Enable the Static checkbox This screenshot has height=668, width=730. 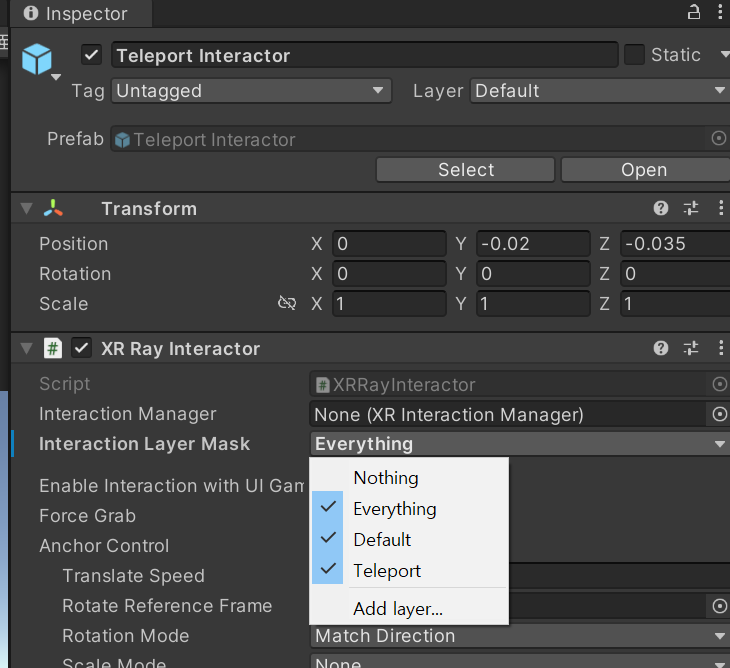pos(634,55)
